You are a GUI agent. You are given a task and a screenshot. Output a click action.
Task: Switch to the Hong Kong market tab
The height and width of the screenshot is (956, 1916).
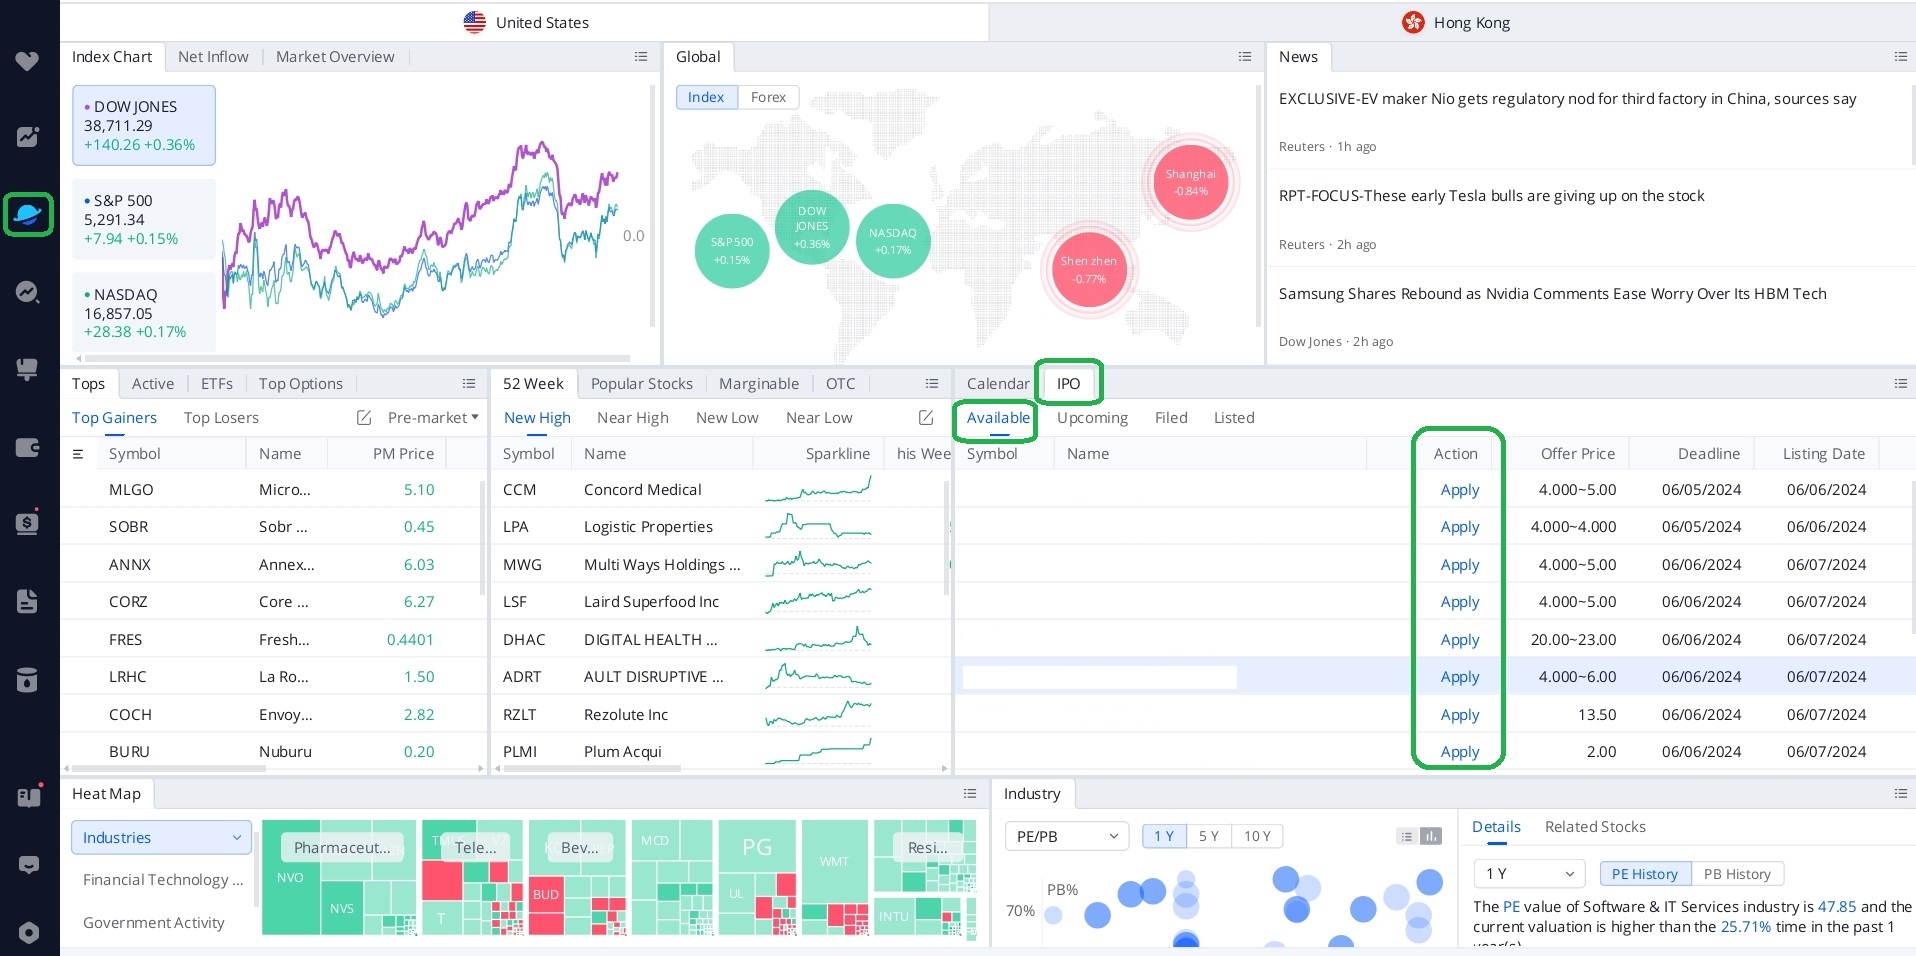[x=1456, y=22]
